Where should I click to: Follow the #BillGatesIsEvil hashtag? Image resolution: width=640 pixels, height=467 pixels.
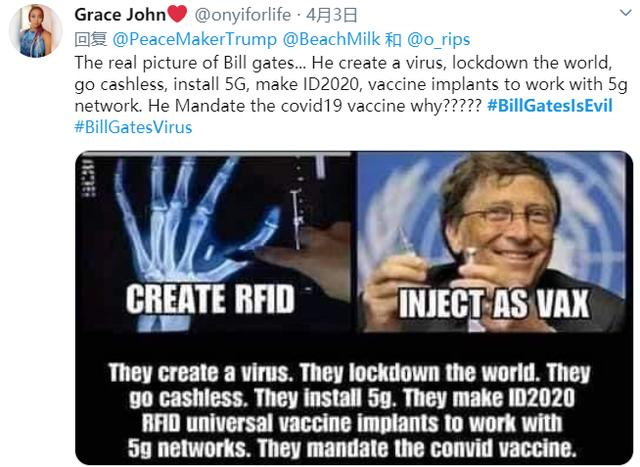550,106
